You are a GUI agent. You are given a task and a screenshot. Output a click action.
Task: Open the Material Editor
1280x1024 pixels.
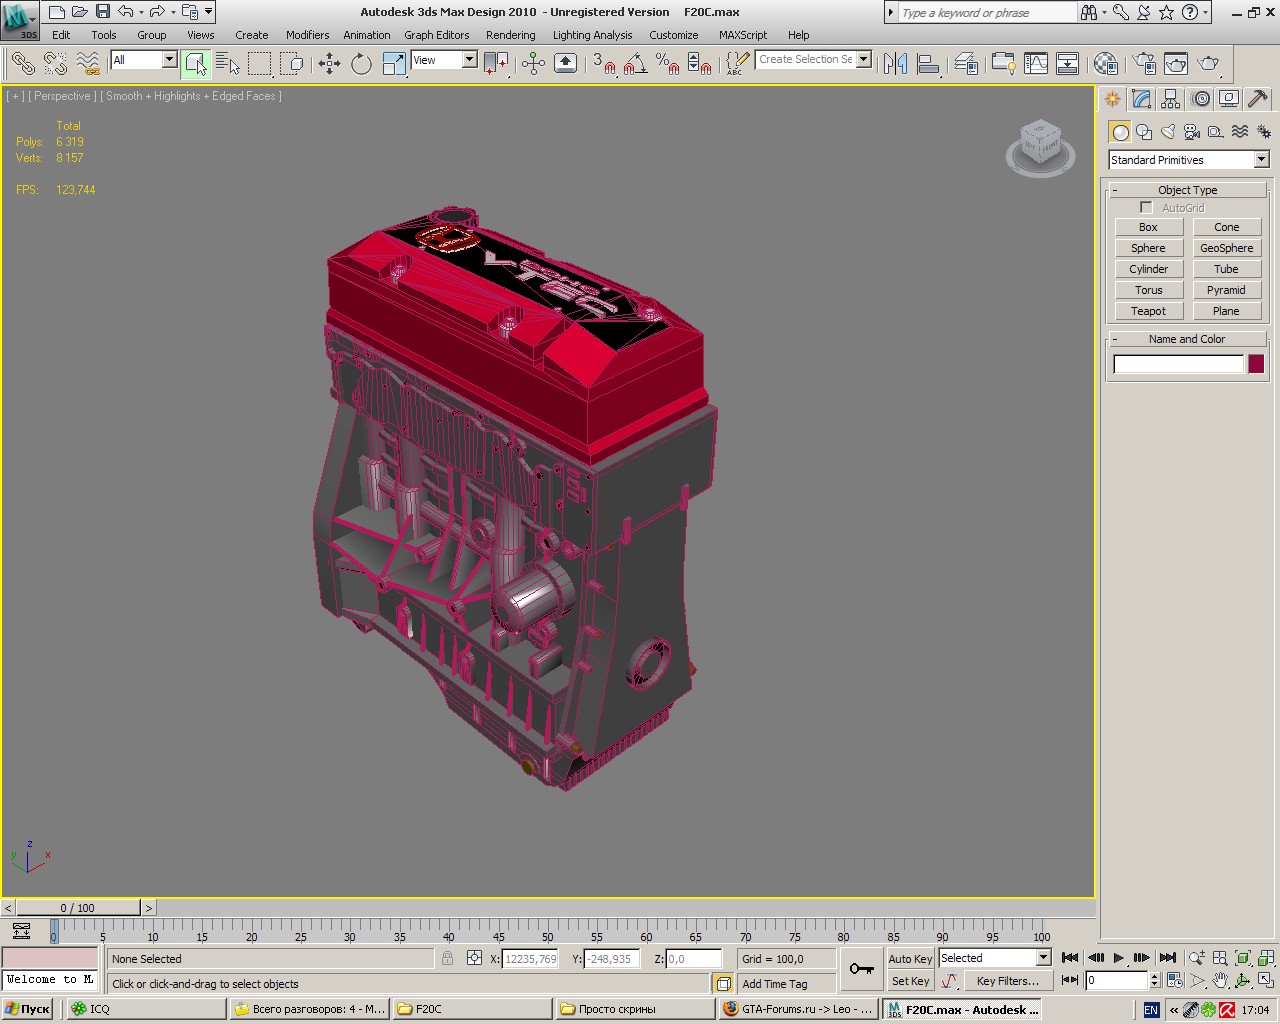pos(1105,64)
